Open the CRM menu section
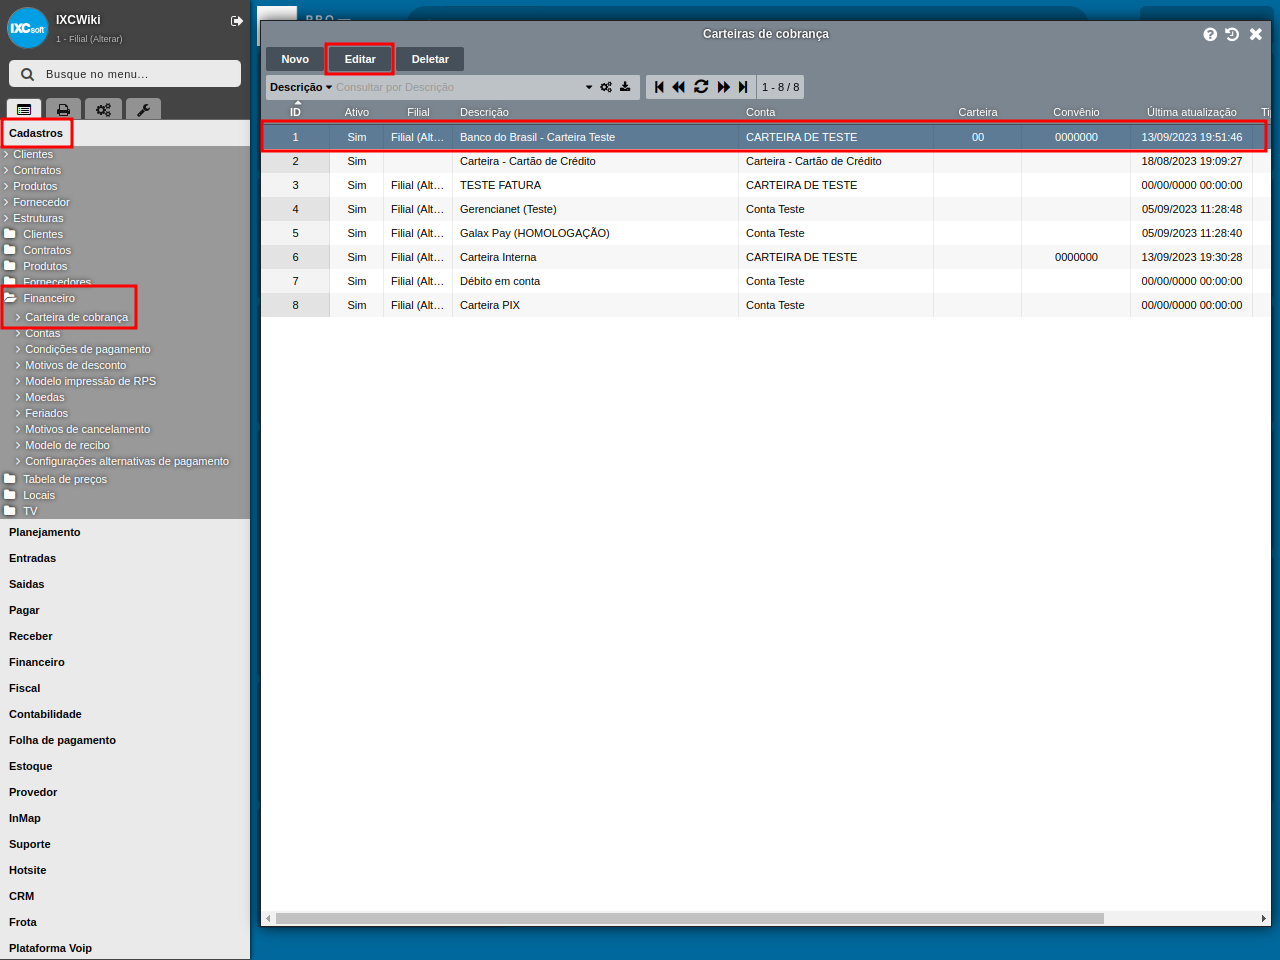 22,896
